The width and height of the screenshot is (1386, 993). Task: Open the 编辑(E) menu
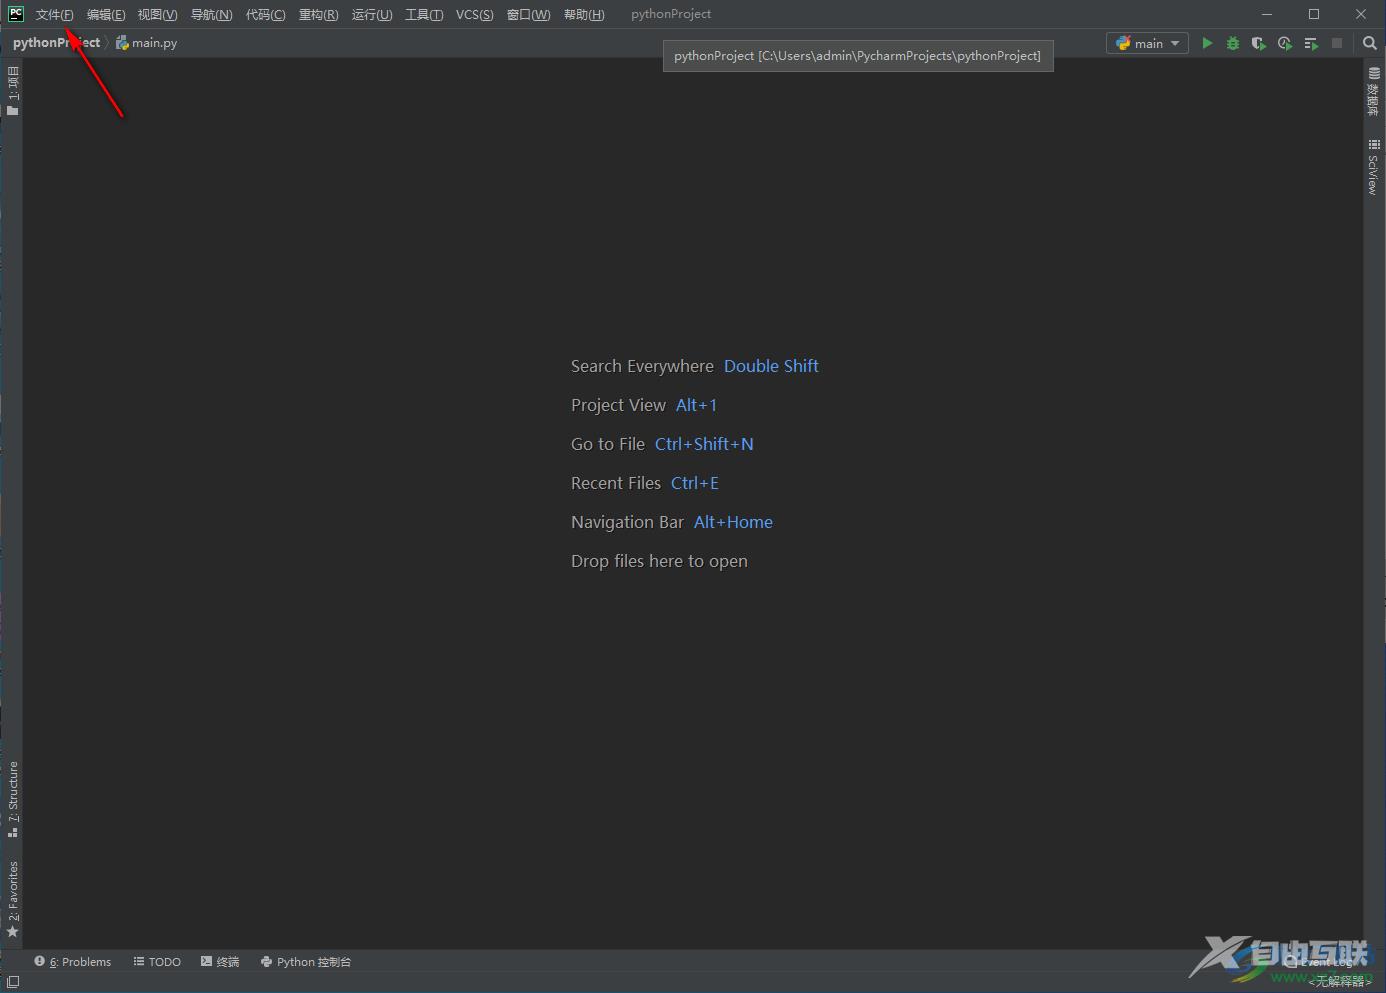pos(106,14)
